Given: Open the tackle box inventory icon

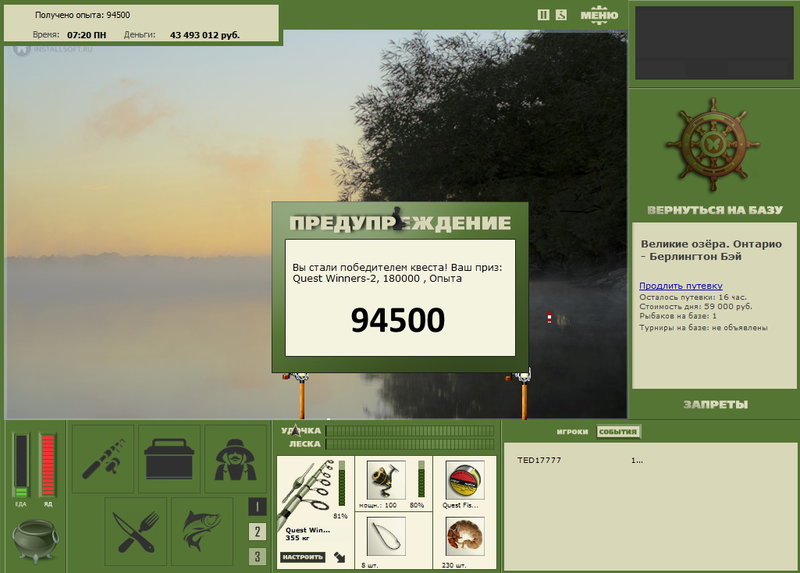Looking at the screenshot, I should point(169,458).
